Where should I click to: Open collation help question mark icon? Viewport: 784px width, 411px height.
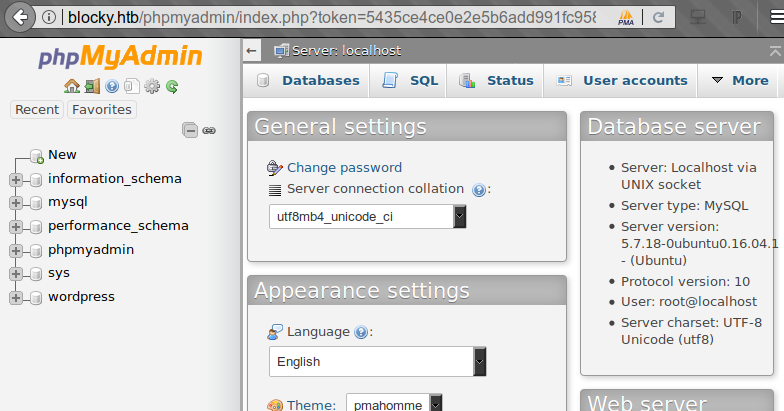tap(478, 190)
